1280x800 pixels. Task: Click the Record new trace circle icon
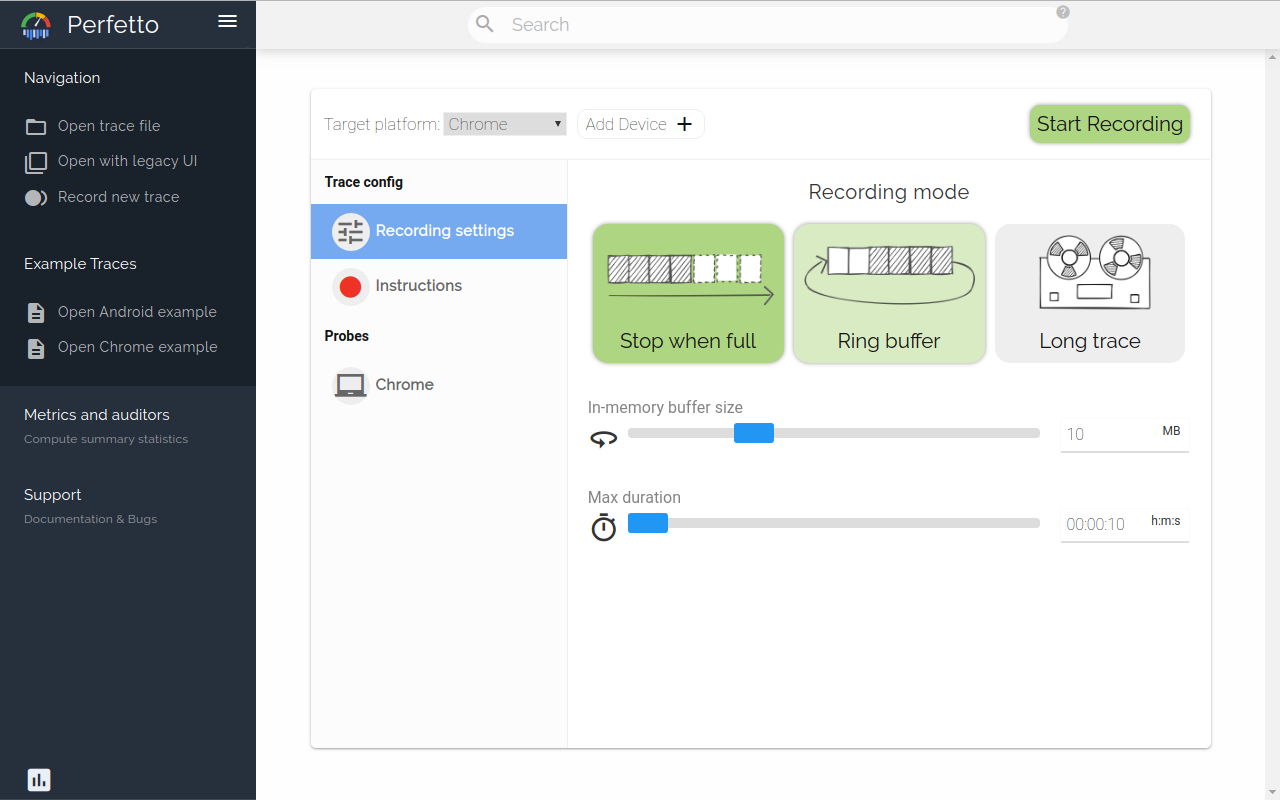point(35,197)
